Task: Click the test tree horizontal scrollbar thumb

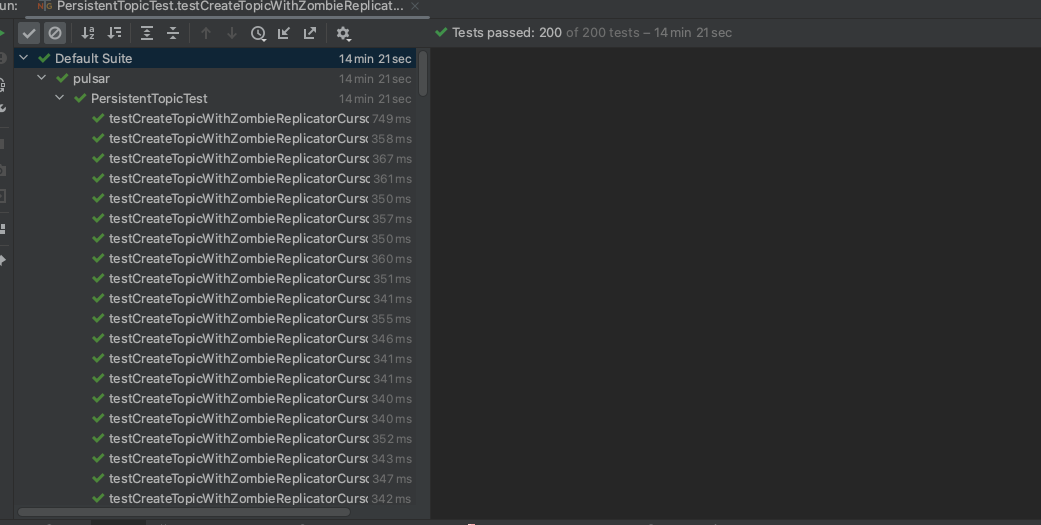Action: click(x=183, y=512)
